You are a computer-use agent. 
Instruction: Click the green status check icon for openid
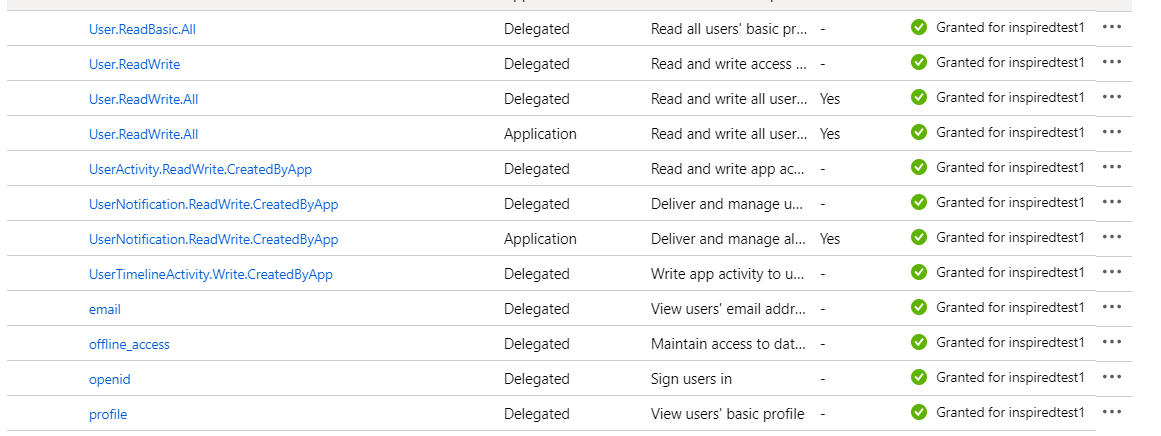click(919, 377)
